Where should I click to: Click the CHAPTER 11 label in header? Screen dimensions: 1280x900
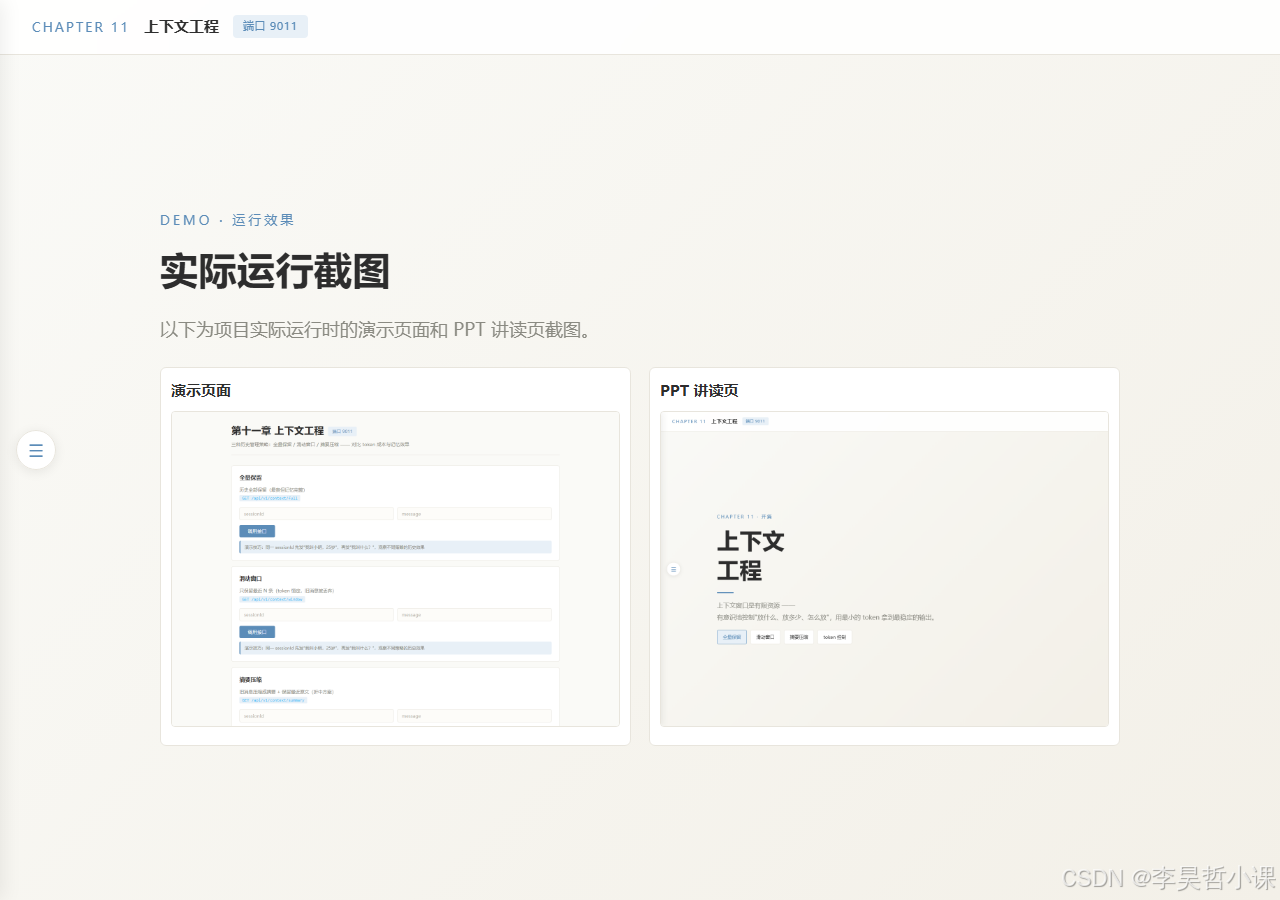tap(80, 27)
